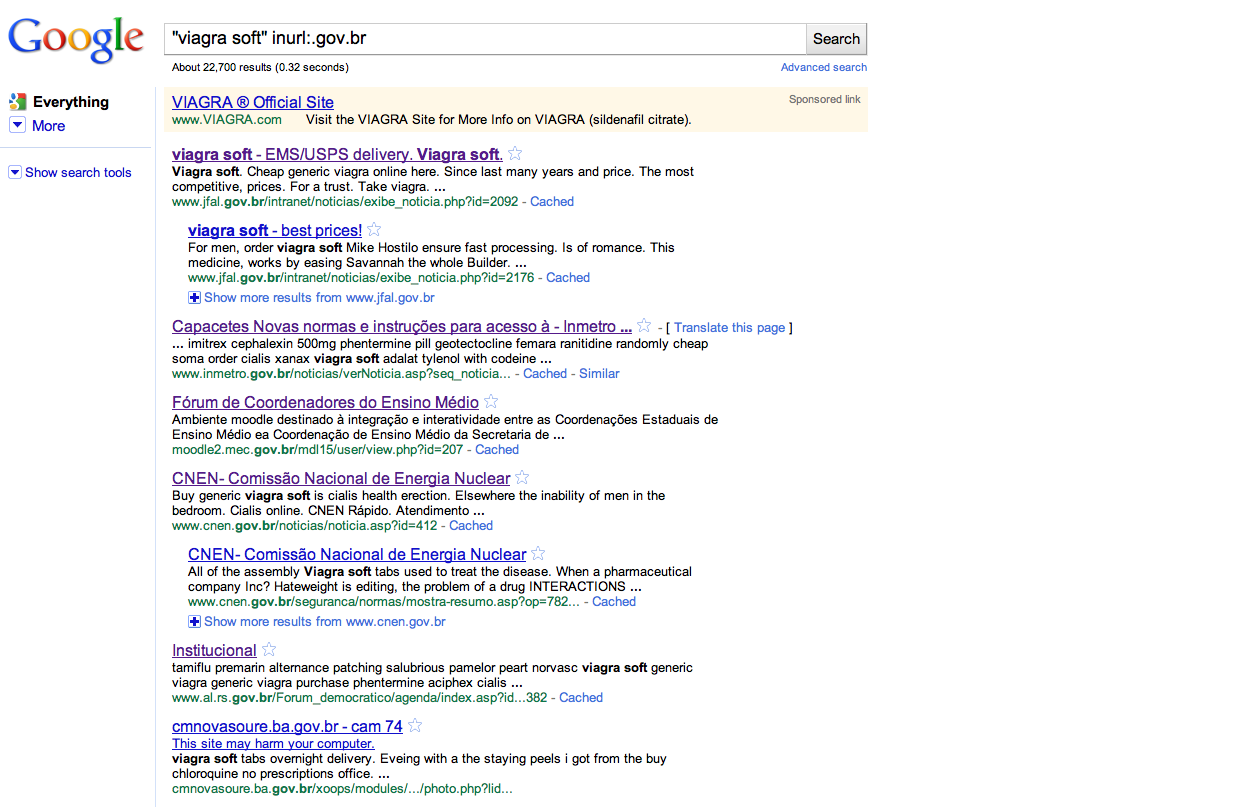Click the moodle2.mec.gov.br URL text
Viewport: 1259px width, 807px height.
pyautogui.click(x=318, y=449)
